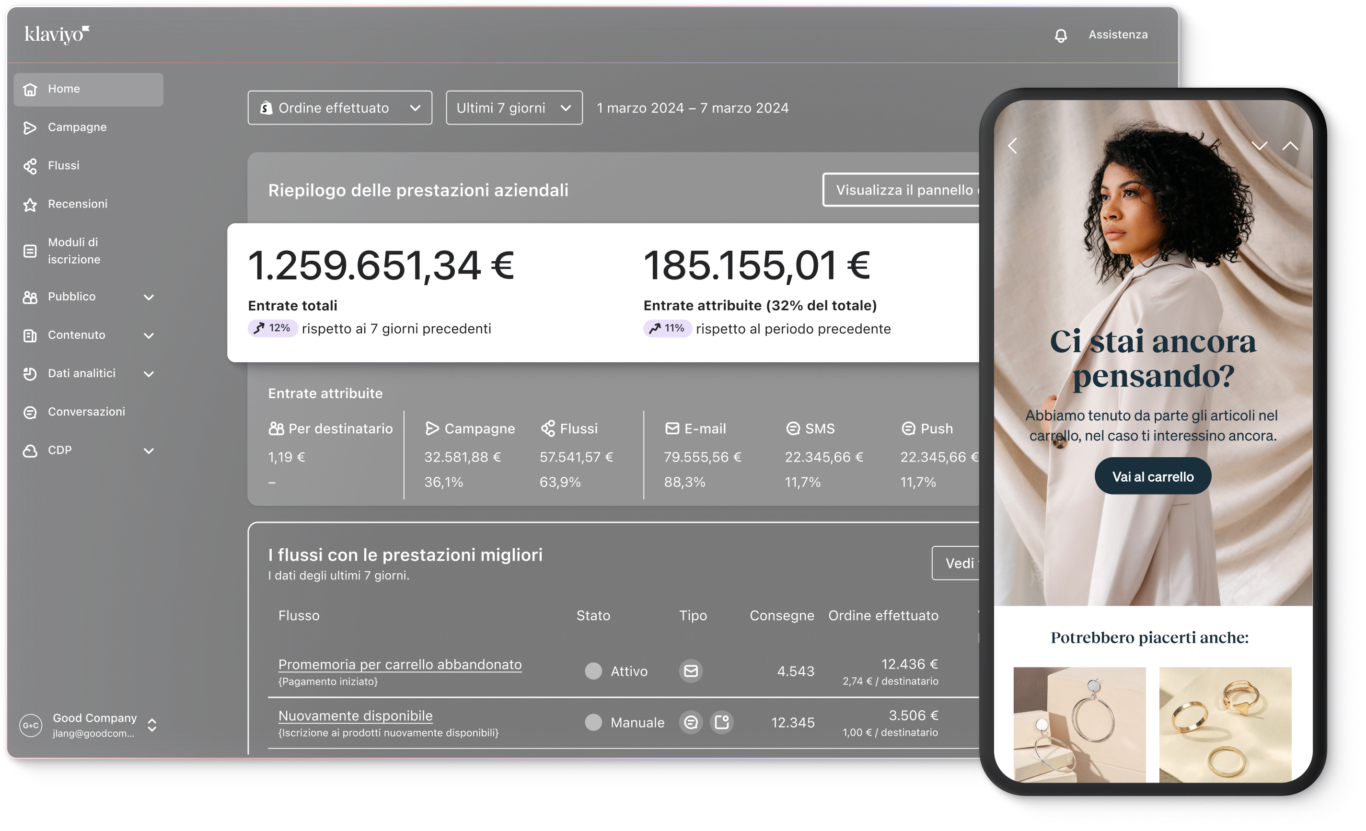Click the E-mail envelope icon

[x=672, y=428]
